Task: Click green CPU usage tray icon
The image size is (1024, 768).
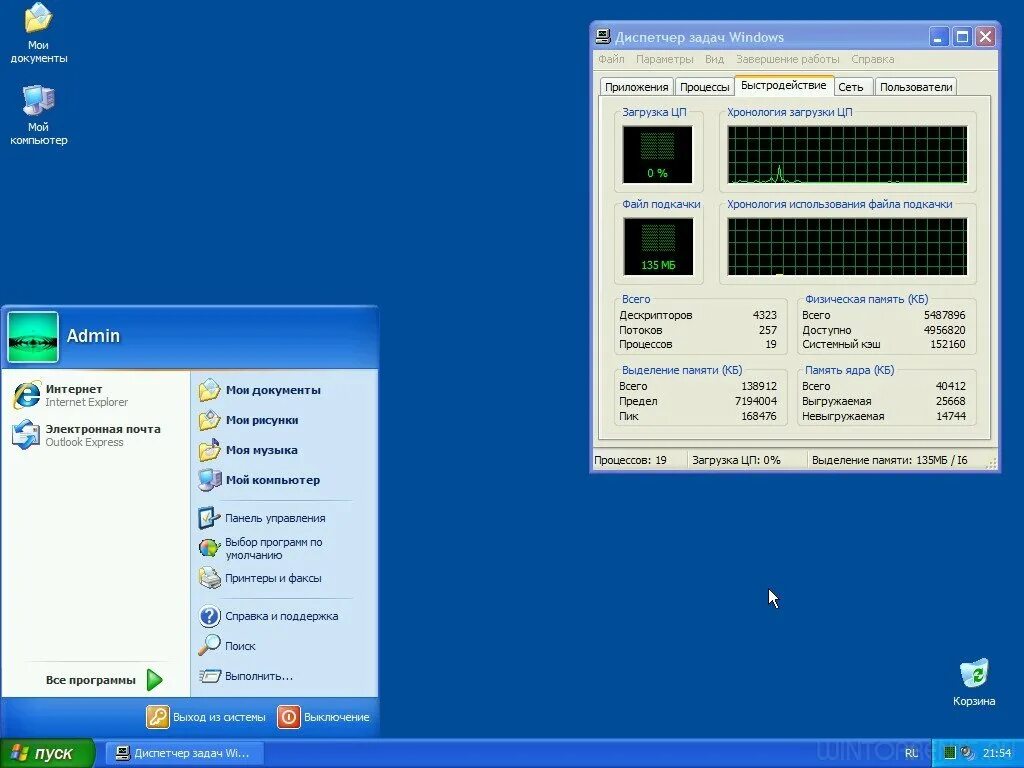Action: tap(950, 753)
